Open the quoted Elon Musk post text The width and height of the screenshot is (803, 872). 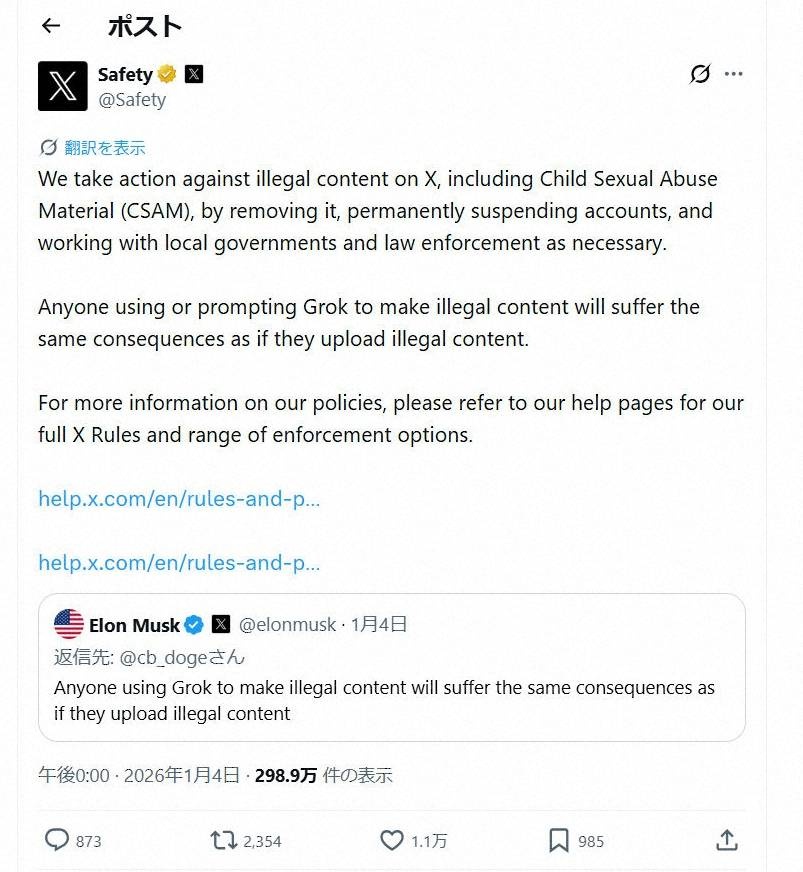(384, 700)
